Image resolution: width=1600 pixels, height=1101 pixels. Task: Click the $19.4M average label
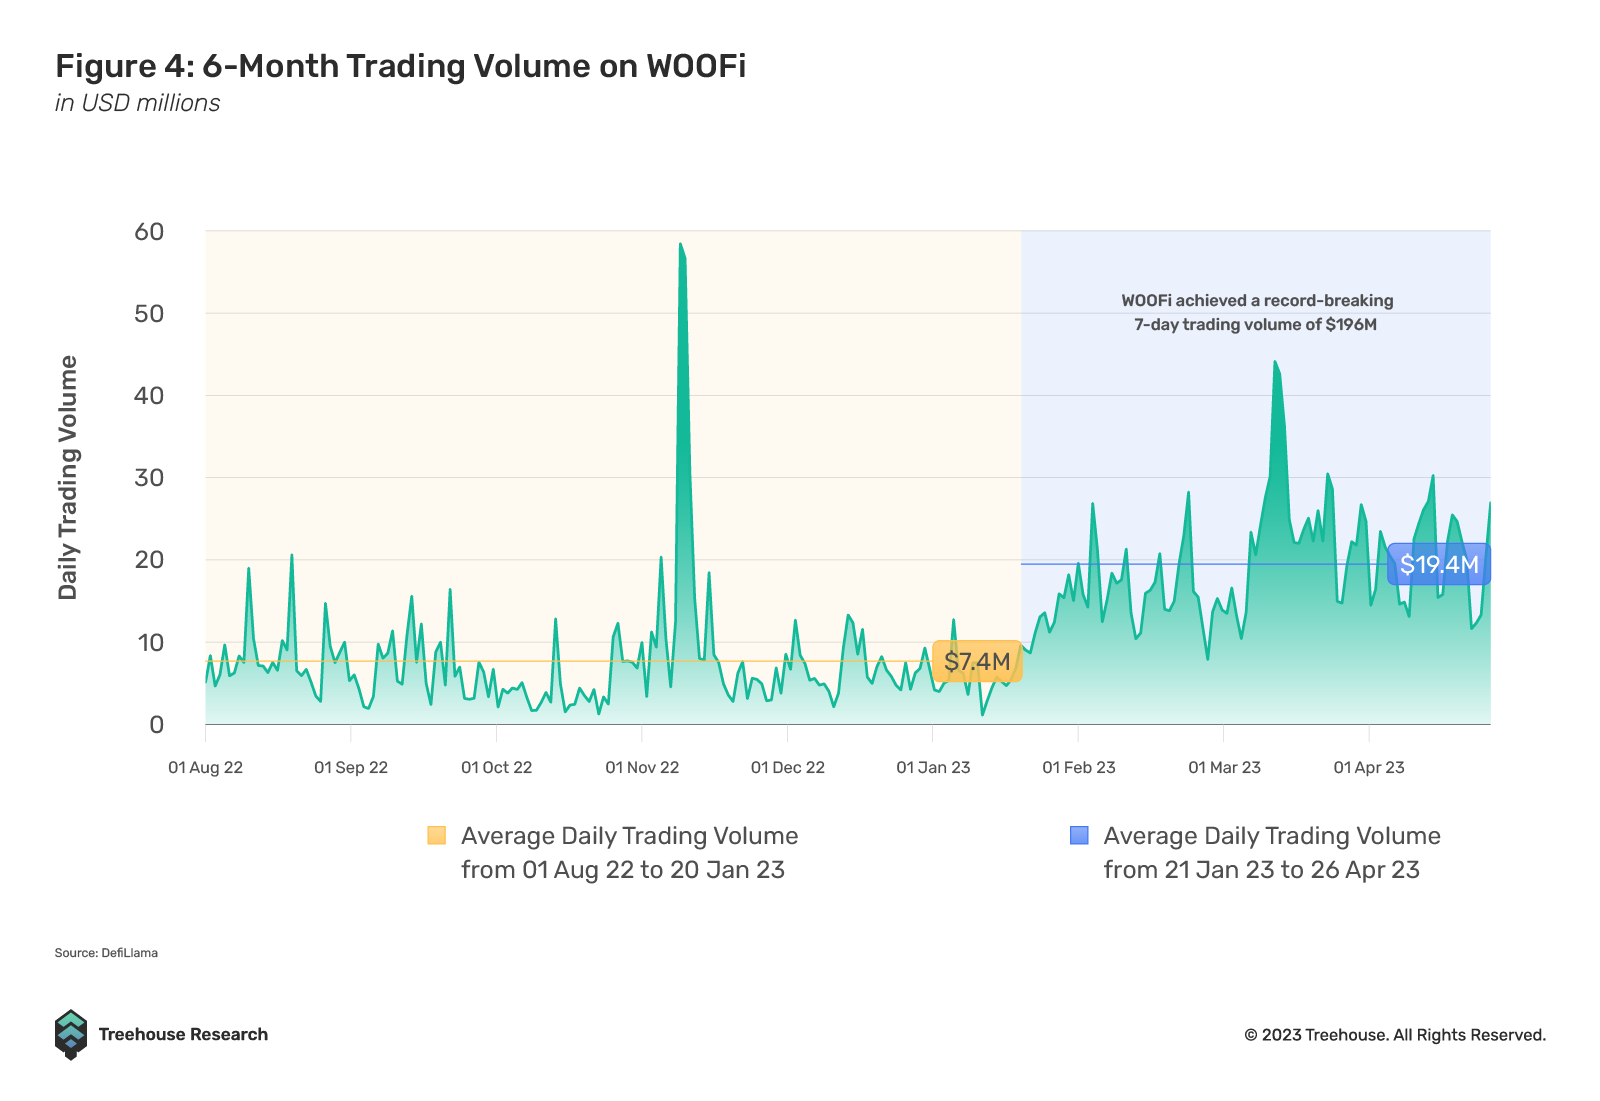[x=1439, y=564]
